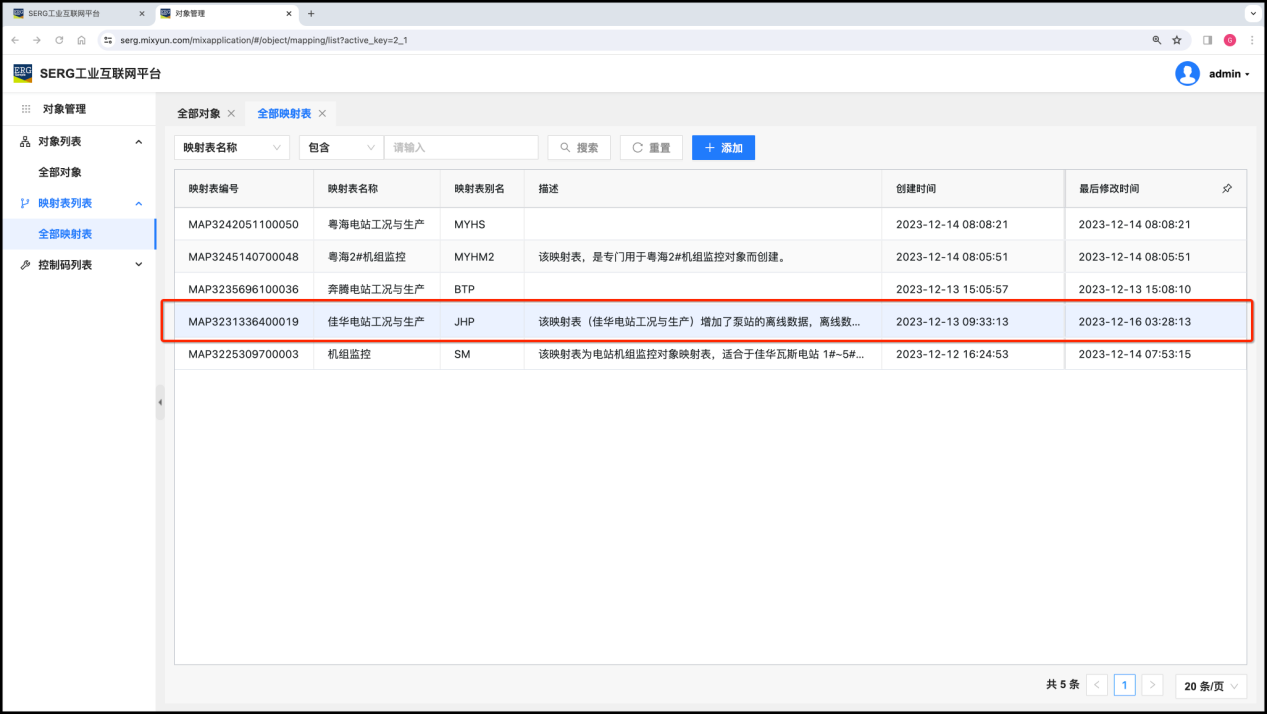
Task: Open the 包含 condition dropdown
Action: point(341,148)
